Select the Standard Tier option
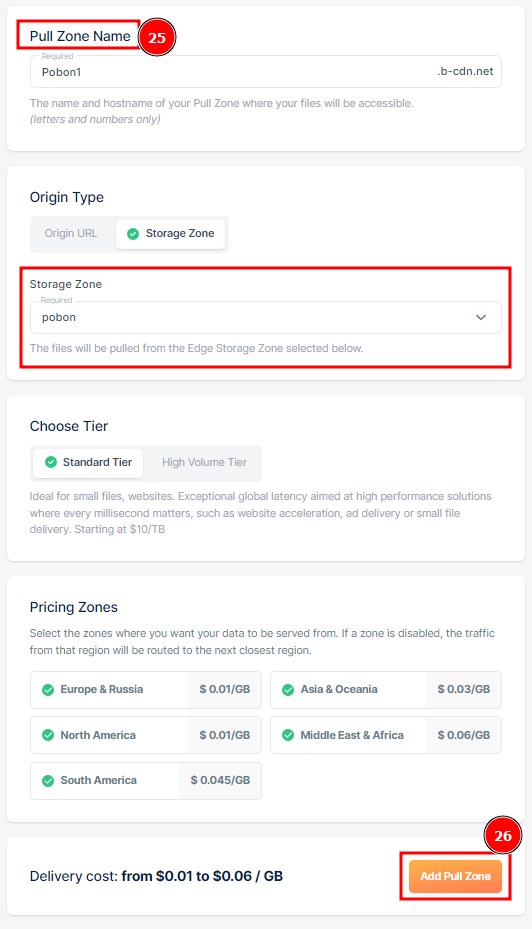The height and width of the screenshot is (929, 532). pyautogui.click(x=88, y=463)
